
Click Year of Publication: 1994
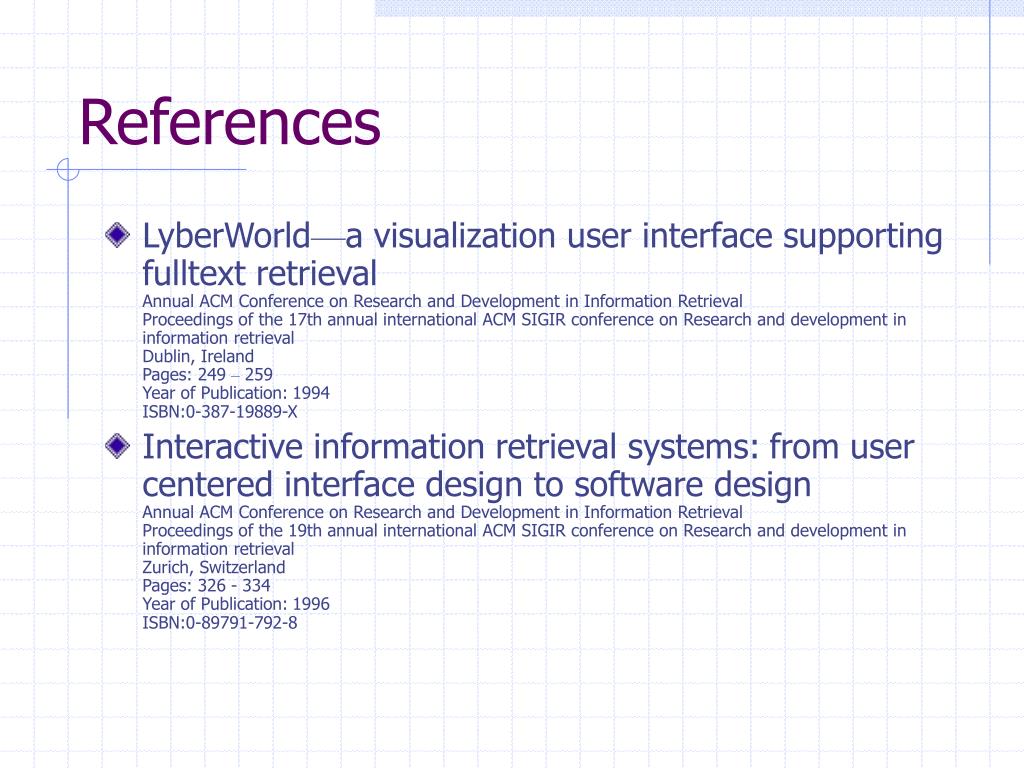236,393
